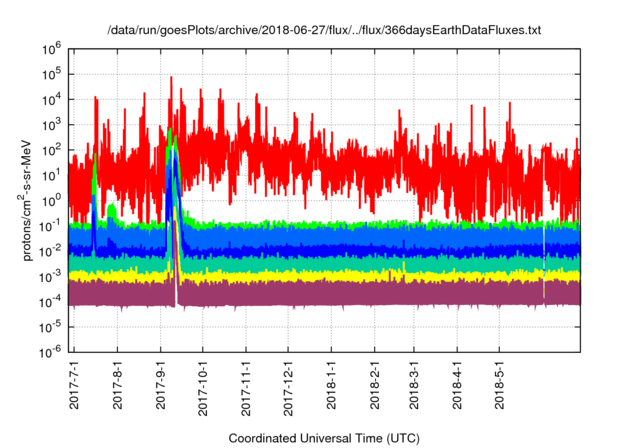Viewport: 640px width, 448px height.
Task: Click the 2017-8-1 date tick label
Action: coord(118,385)
